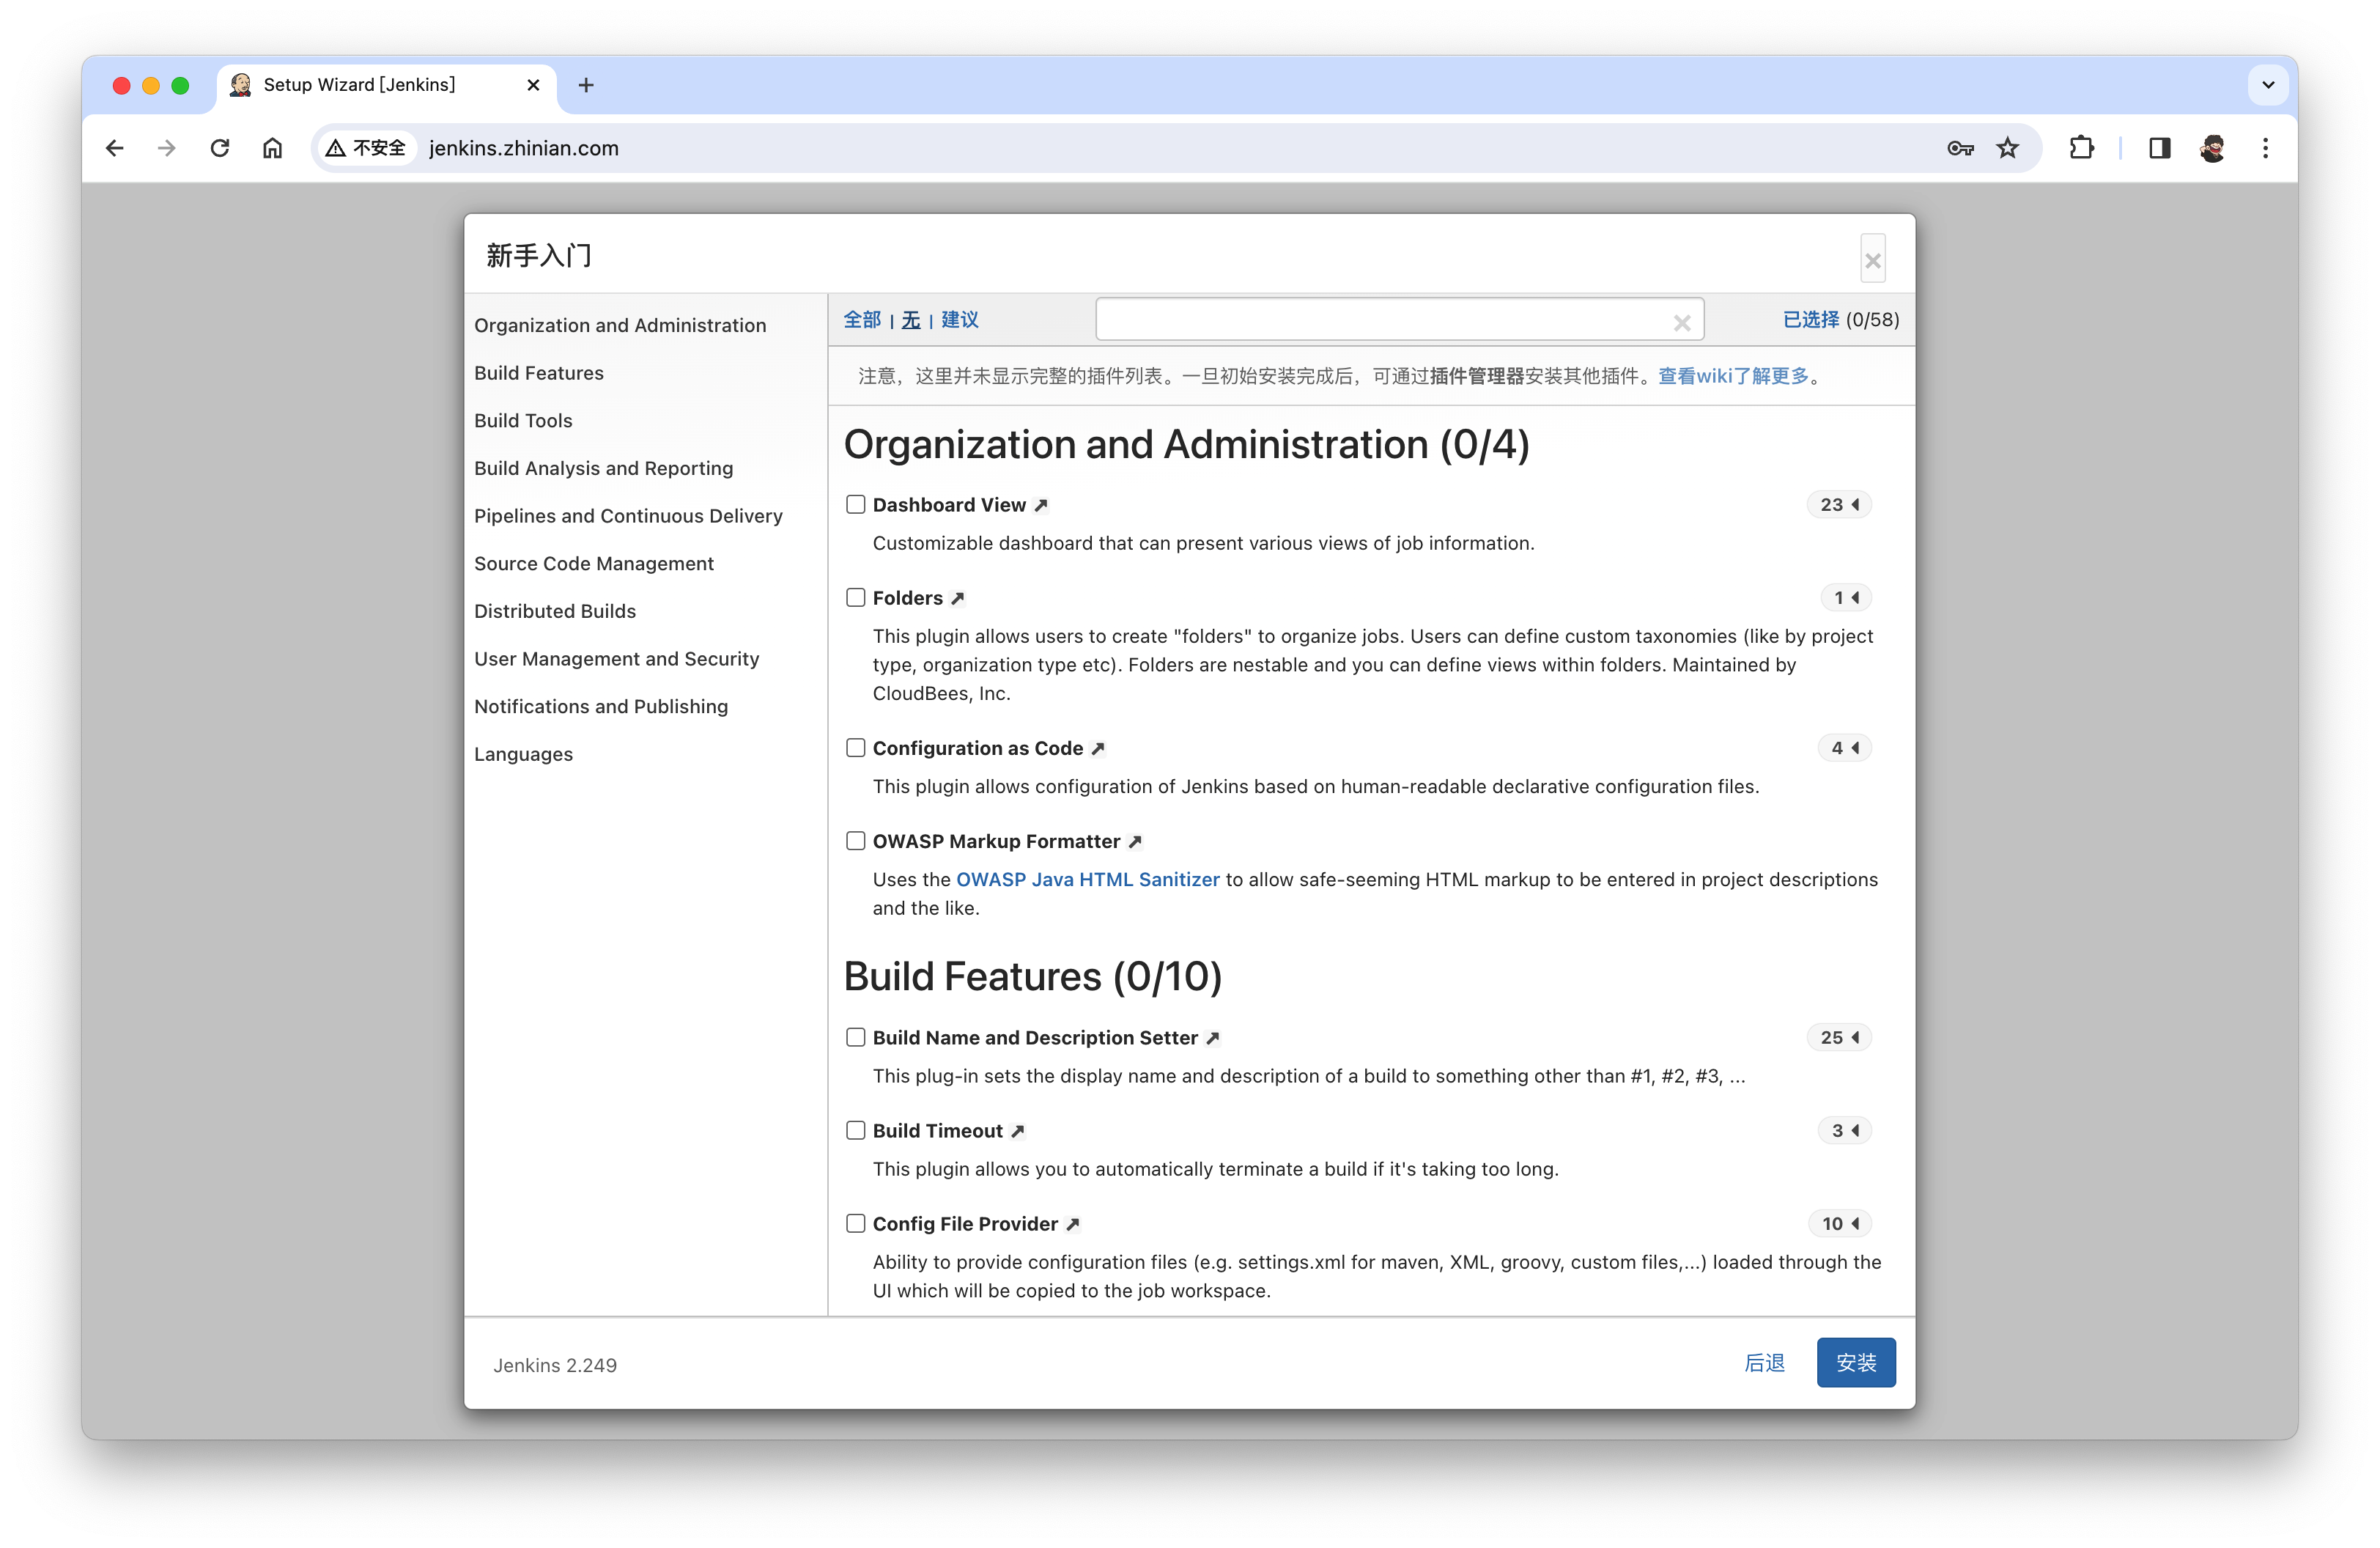Reload the Jenkins page
This screenshot has width=2380, height=1548.
(220, 148)
